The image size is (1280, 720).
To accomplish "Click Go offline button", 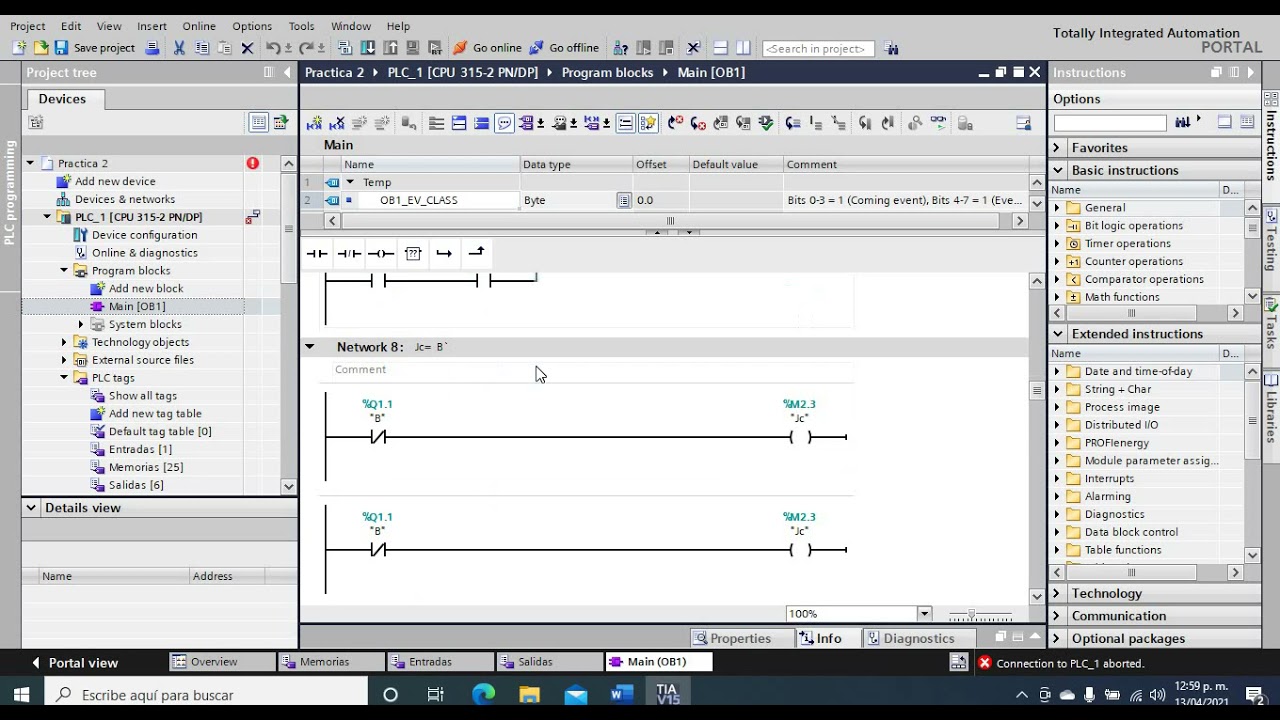I will click(x=565, y=48).
